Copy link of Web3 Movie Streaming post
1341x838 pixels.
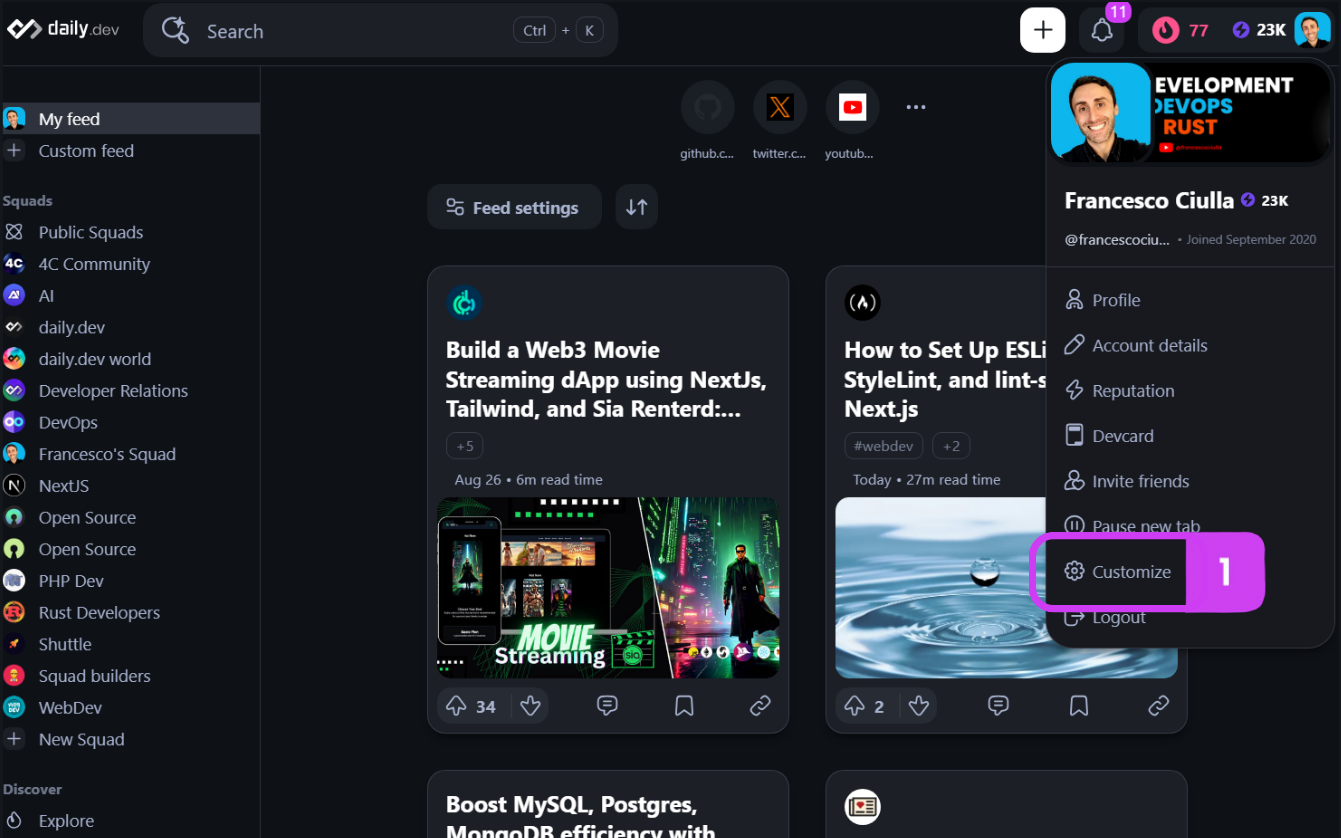click(x=760, y=706)
